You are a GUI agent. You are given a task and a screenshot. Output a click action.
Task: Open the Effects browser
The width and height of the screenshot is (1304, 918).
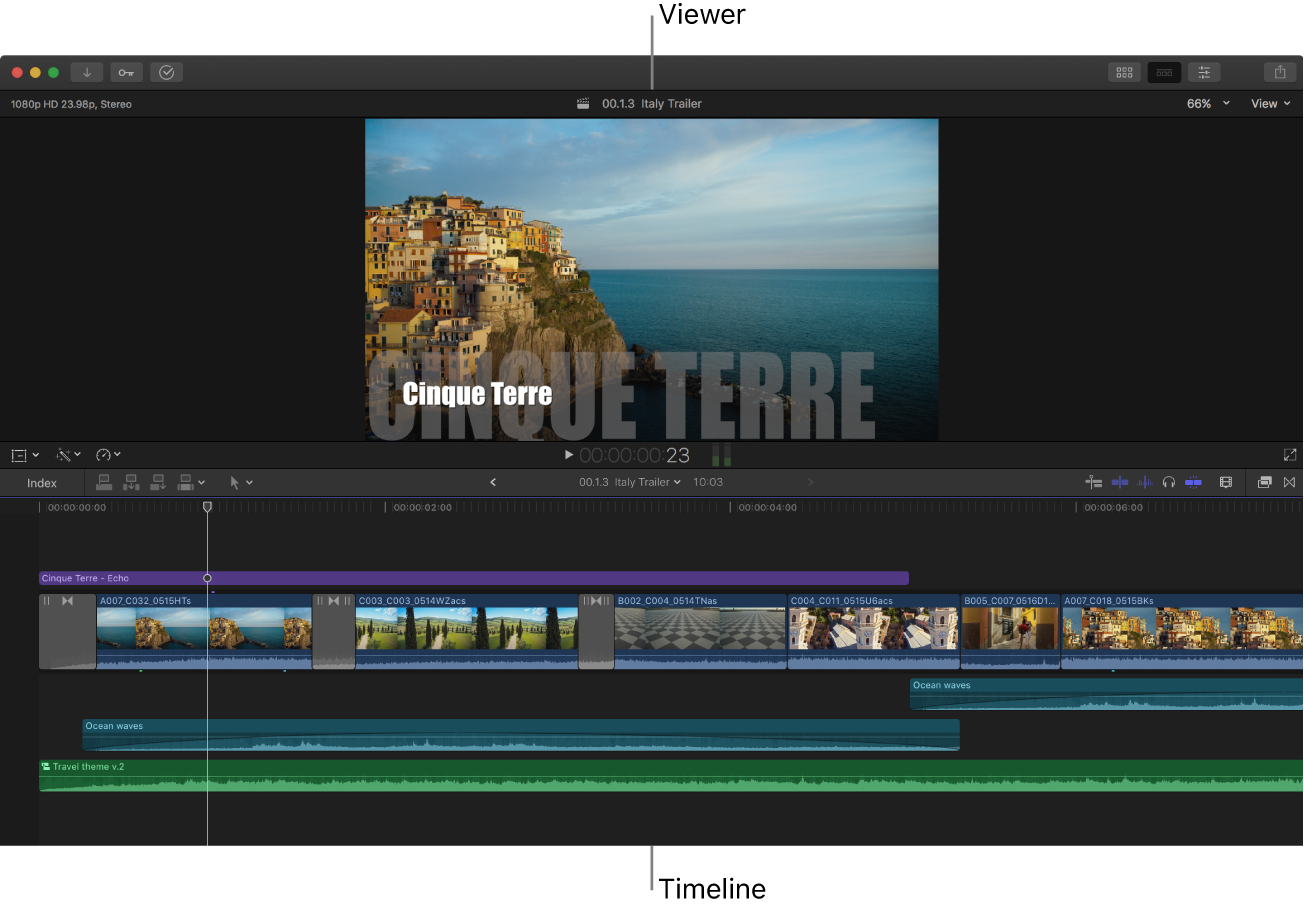[1264, 482]
